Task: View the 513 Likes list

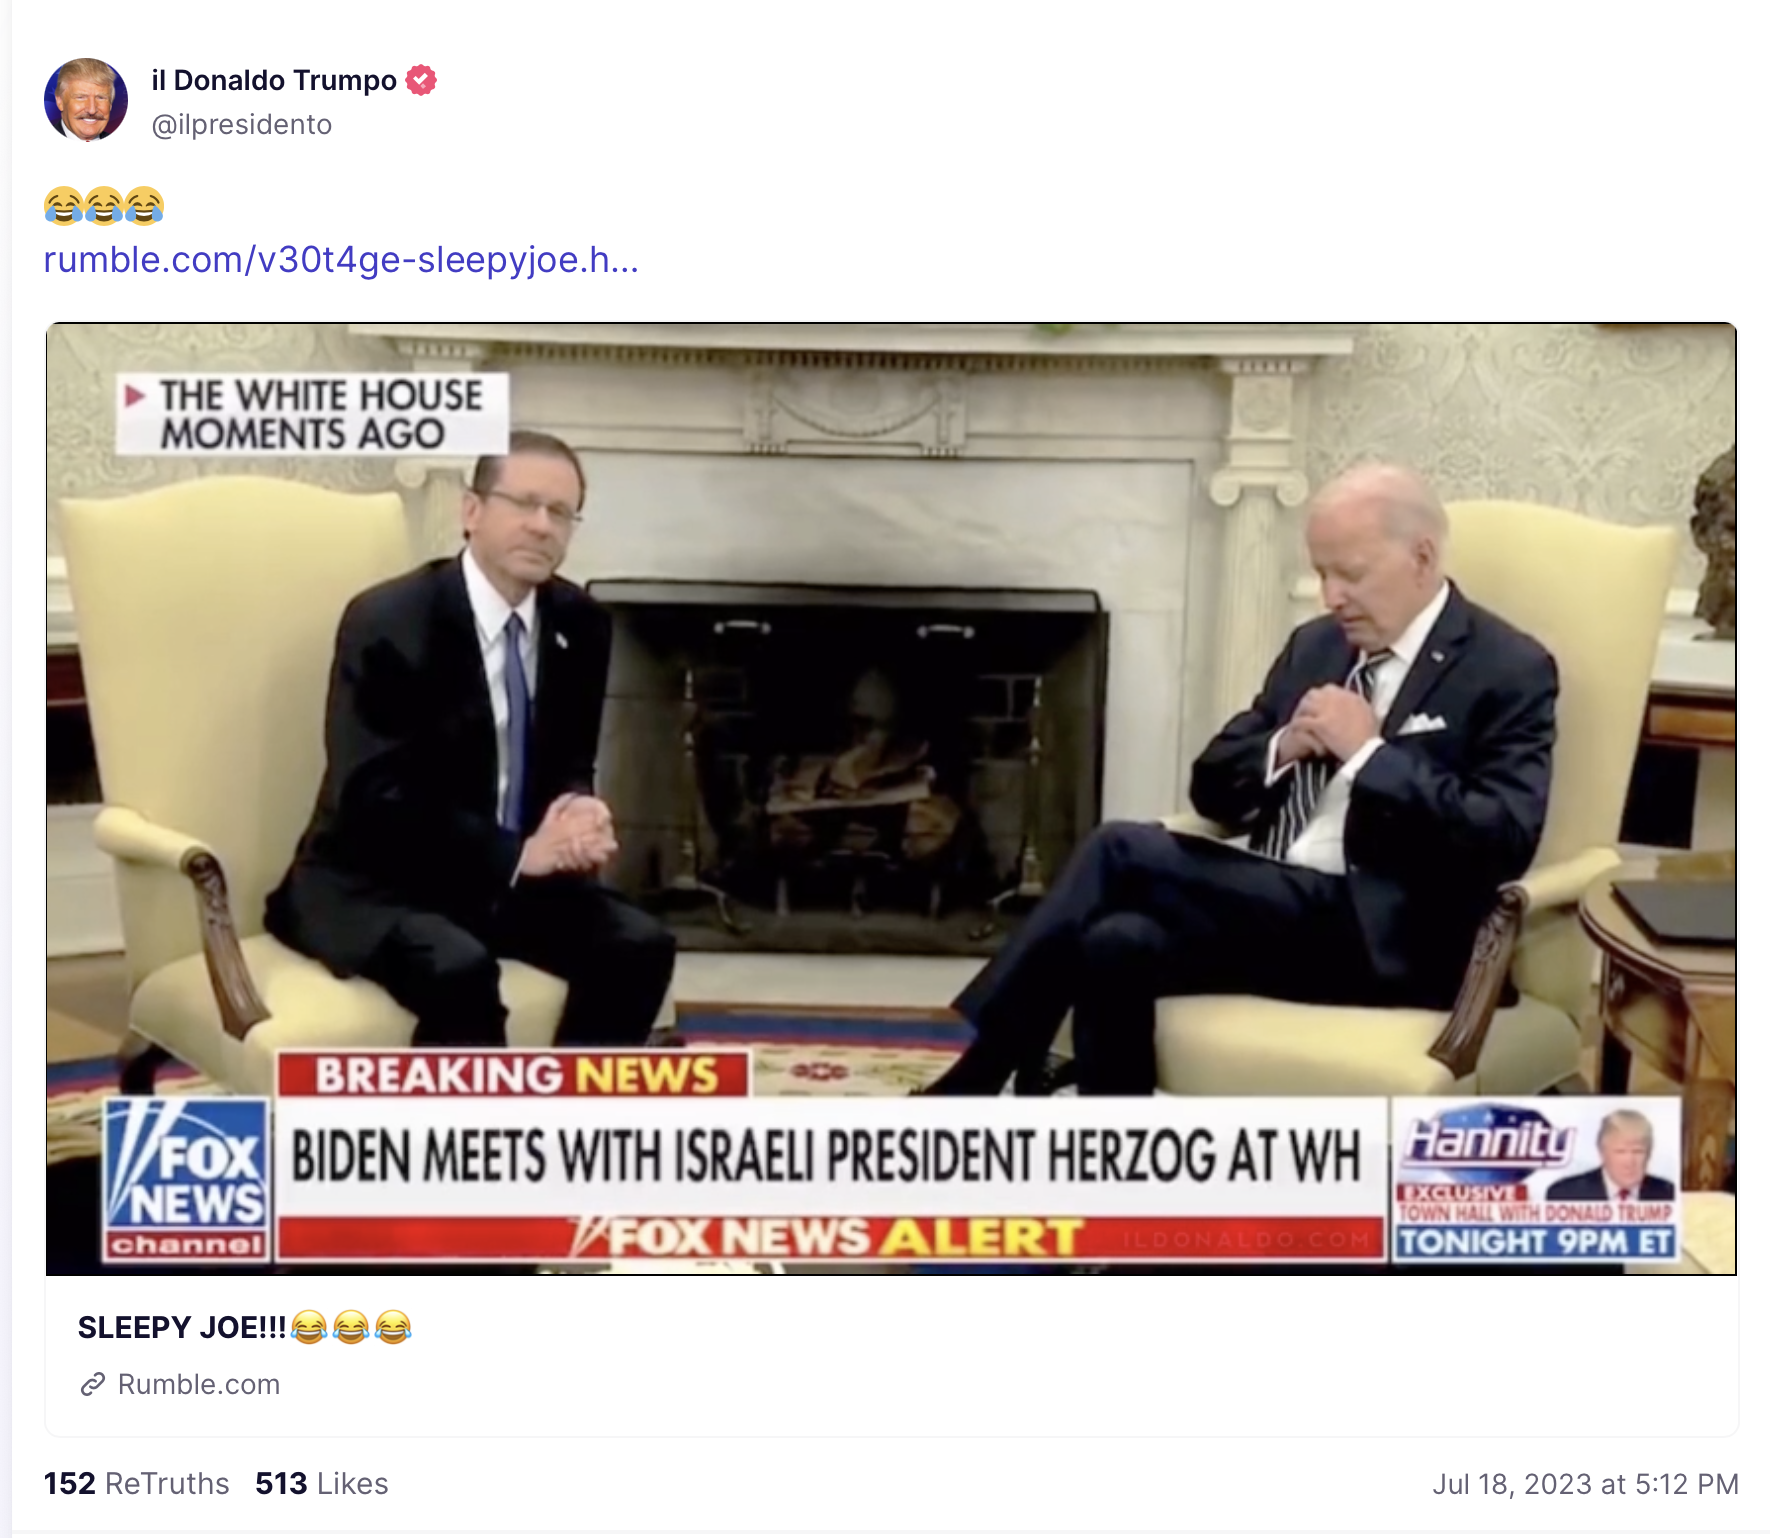Action: click(322, 1484)
